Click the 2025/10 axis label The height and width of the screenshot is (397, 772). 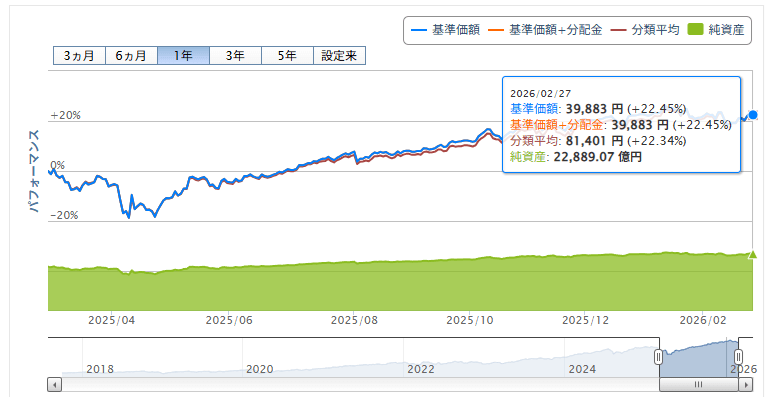pos(470,320)
